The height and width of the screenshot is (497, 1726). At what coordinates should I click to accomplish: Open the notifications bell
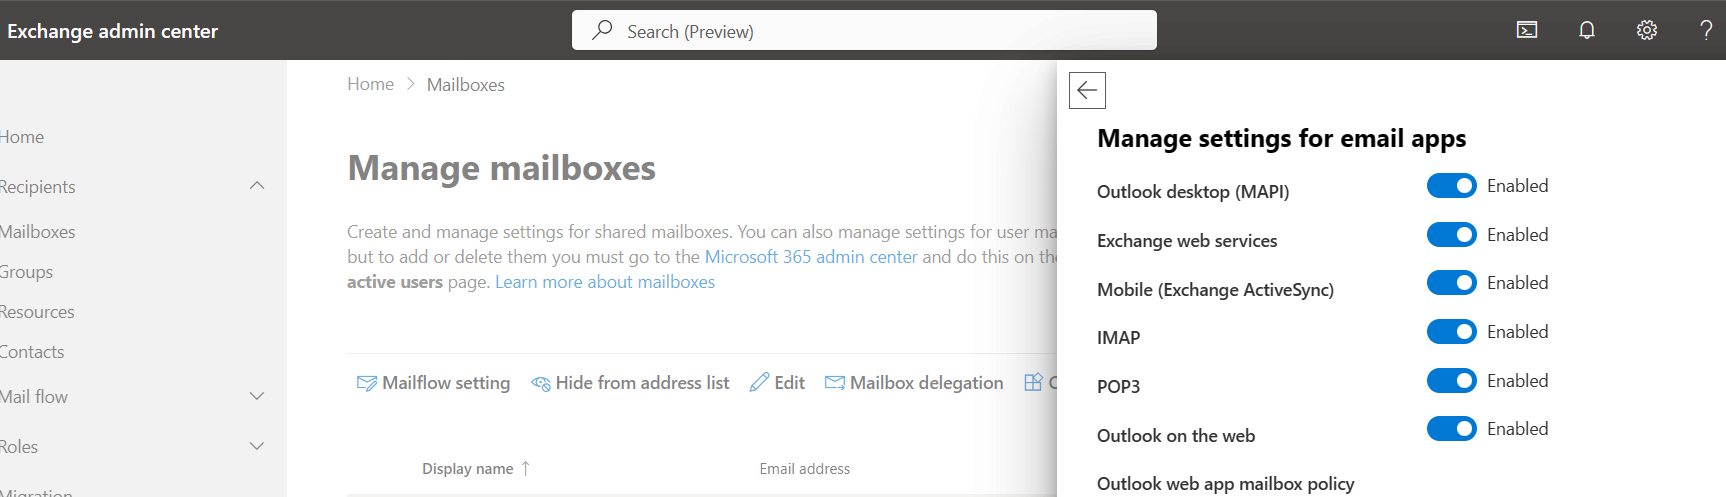point(1587,30)
